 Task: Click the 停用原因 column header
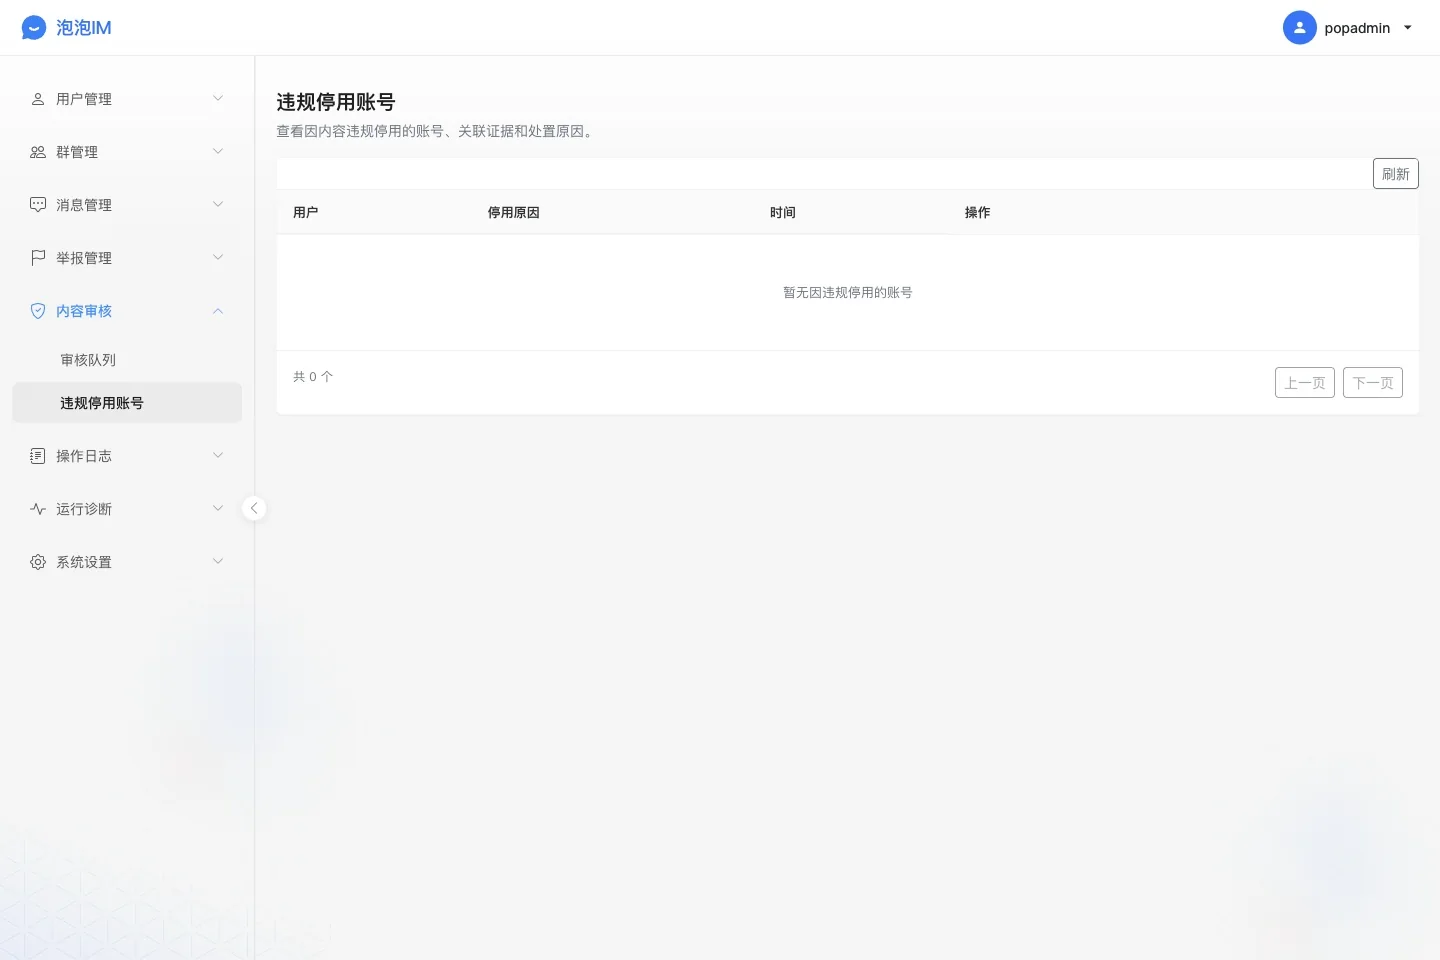(514, 212)
